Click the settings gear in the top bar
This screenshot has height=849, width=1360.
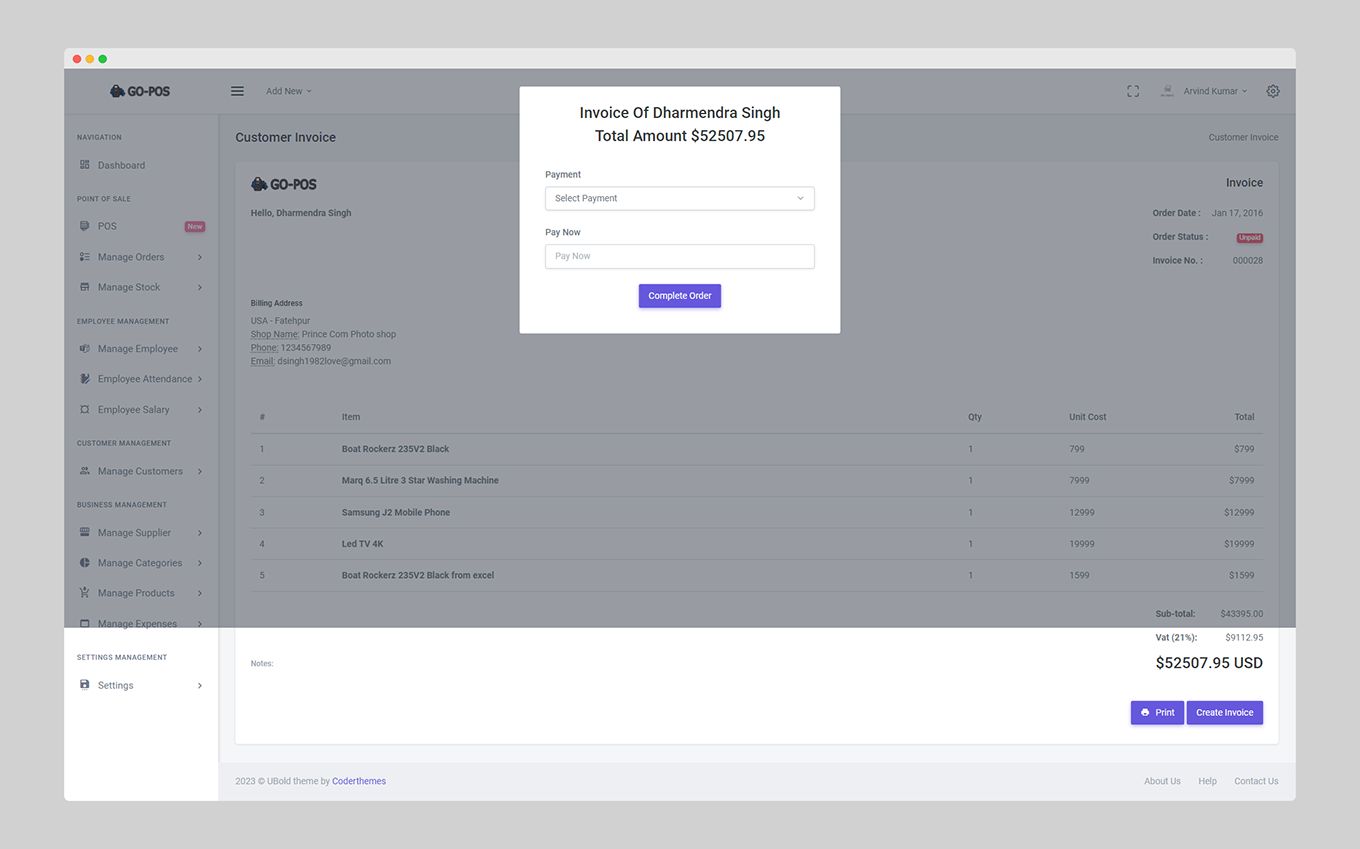[x=1272, y=90]
